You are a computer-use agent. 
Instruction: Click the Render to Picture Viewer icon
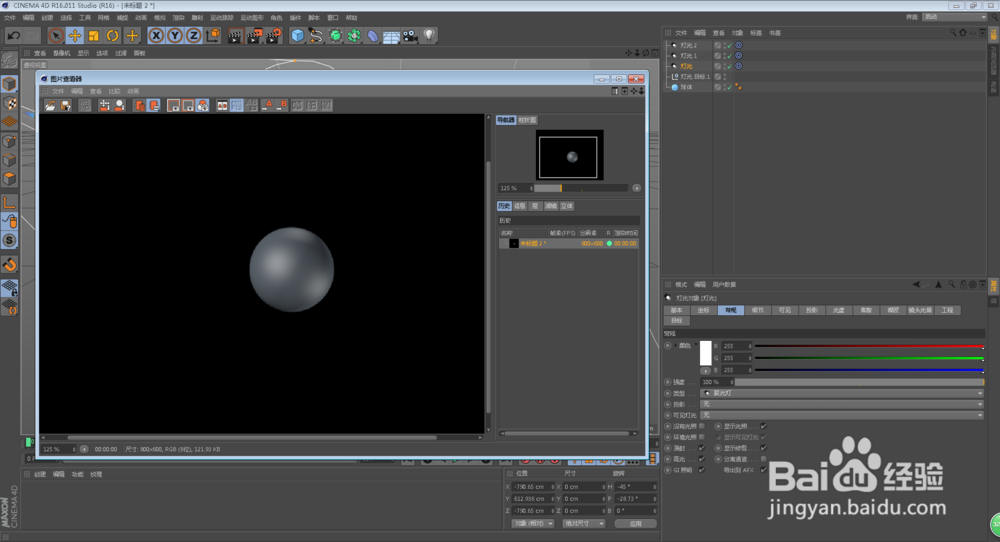point(254,36)
